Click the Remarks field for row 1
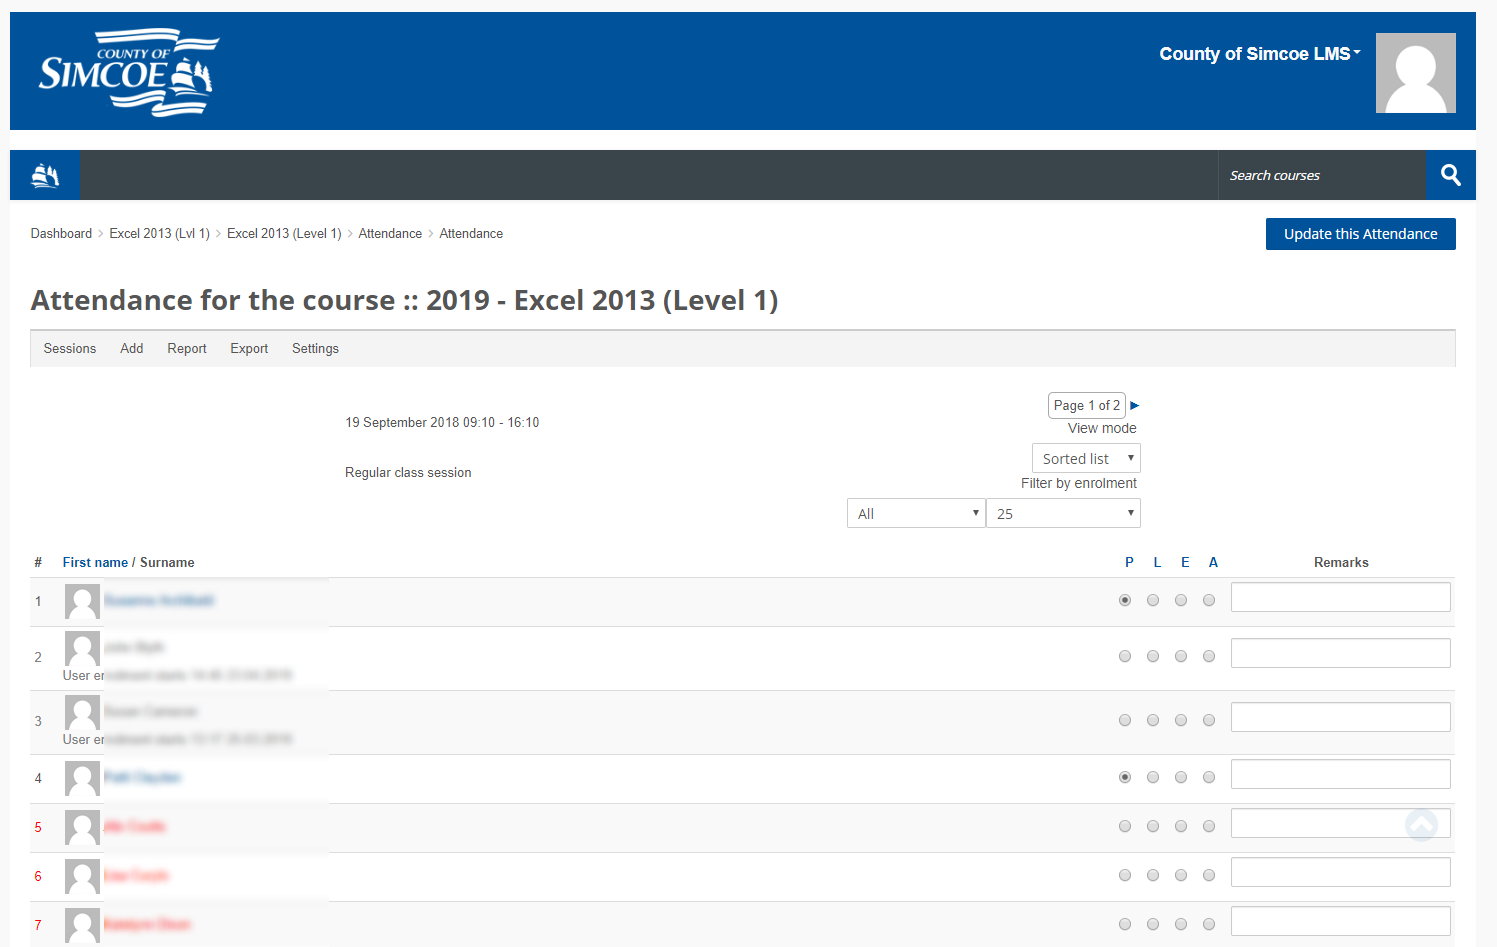Image resolution: width=1497 pixels, height=947 pixels. 1341,597
